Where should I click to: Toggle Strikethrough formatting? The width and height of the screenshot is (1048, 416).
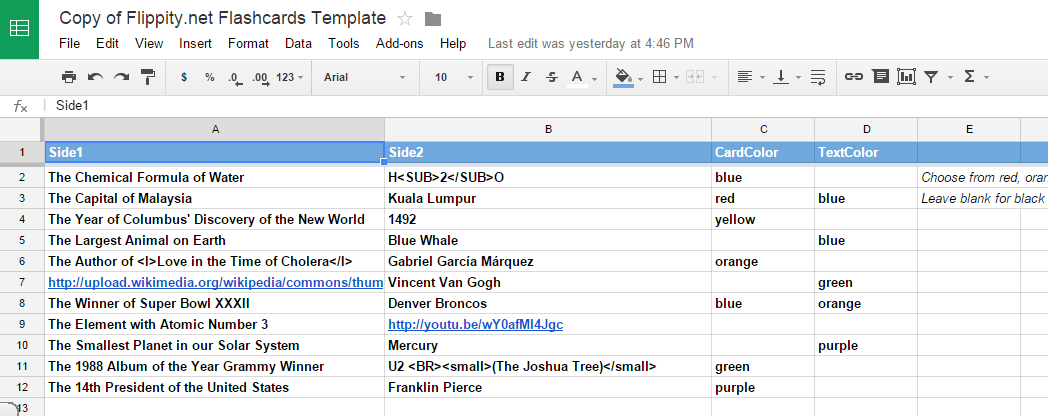[551, 77]
